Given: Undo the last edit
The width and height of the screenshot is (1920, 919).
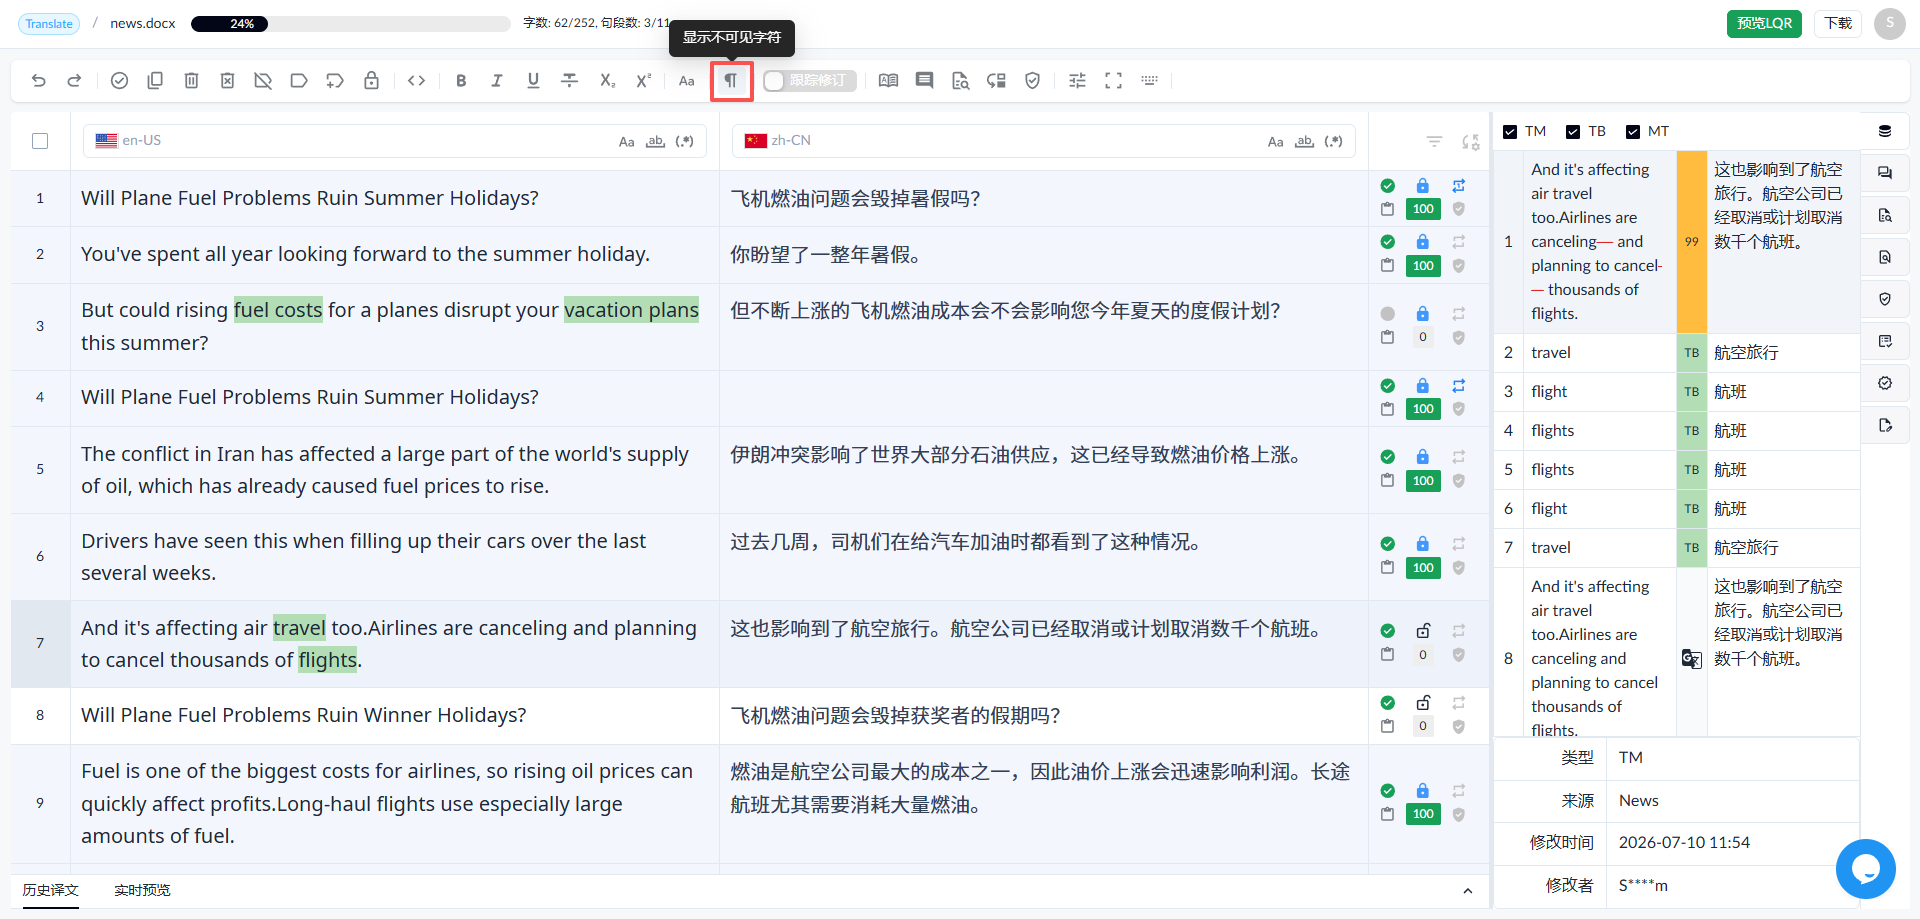Looking at the screenshot, I should click(39, 81).
